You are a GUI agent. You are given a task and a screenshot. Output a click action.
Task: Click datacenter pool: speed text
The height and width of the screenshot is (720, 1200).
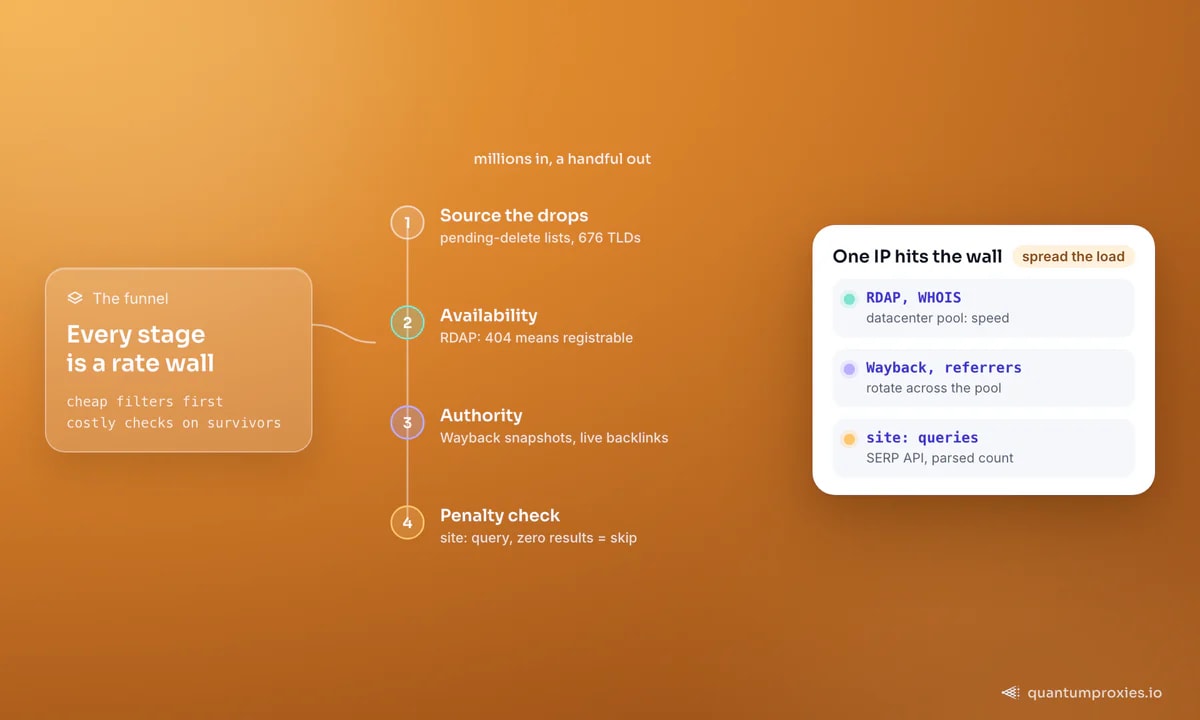pyautogui.click(x=937, y=318)
